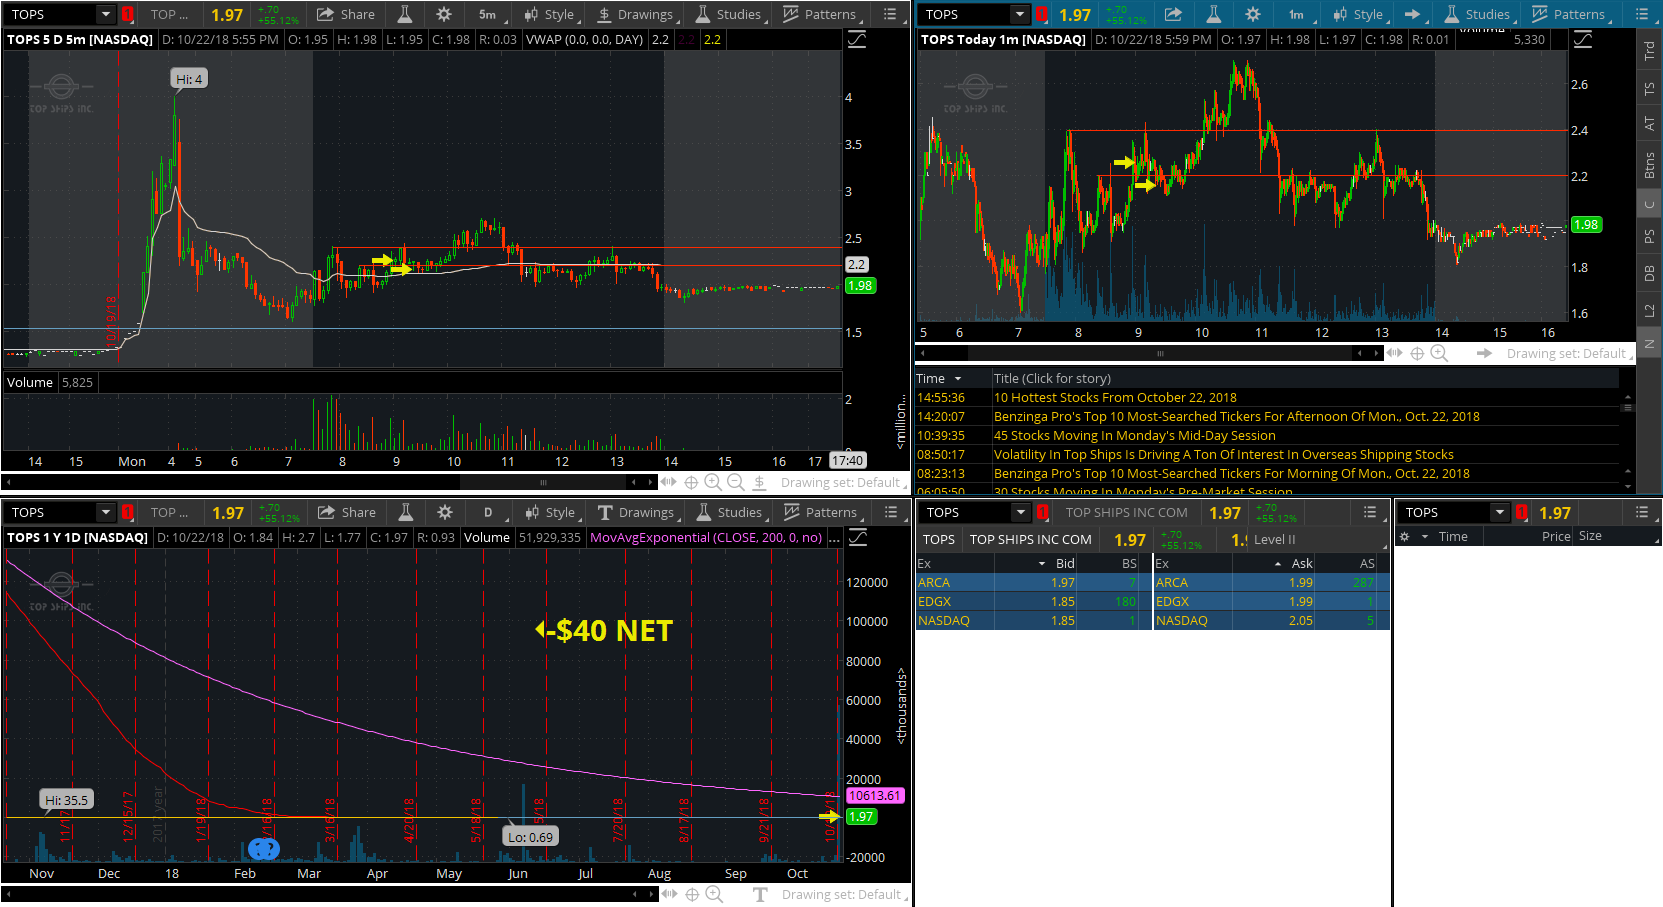The image size is (1663, 907).
Task: Click the symbol field in the Level II panel
Action: tap(967, 512)
